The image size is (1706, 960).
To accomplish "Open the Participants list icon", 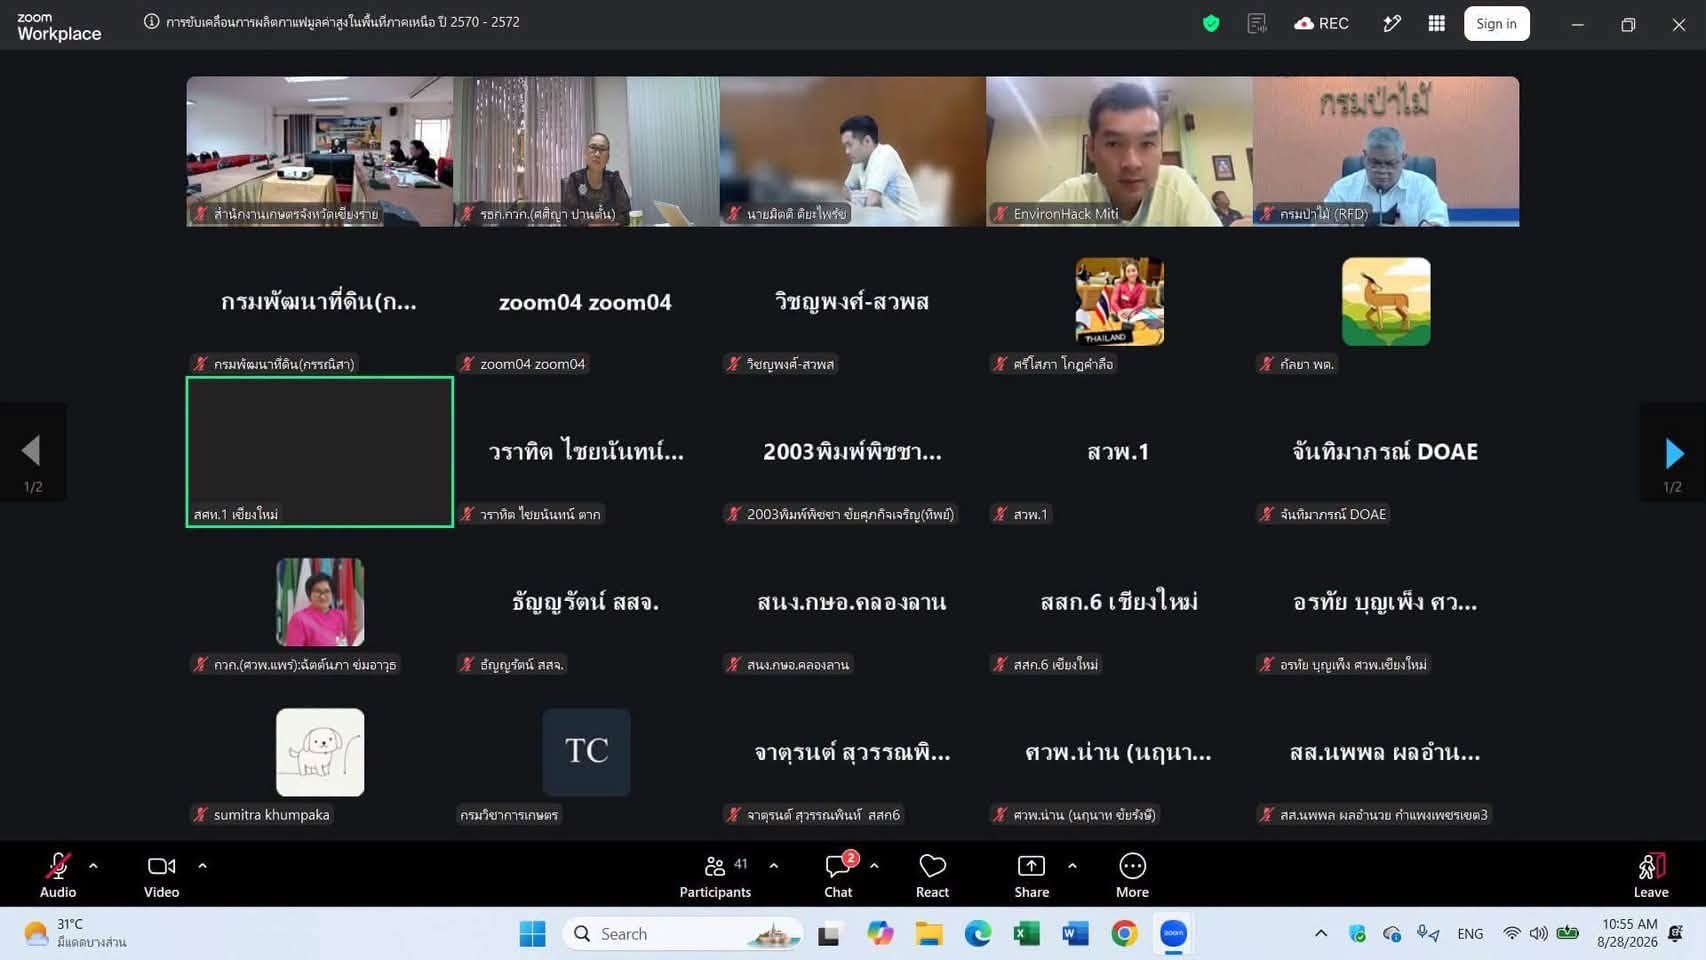I will click(715, 866).
